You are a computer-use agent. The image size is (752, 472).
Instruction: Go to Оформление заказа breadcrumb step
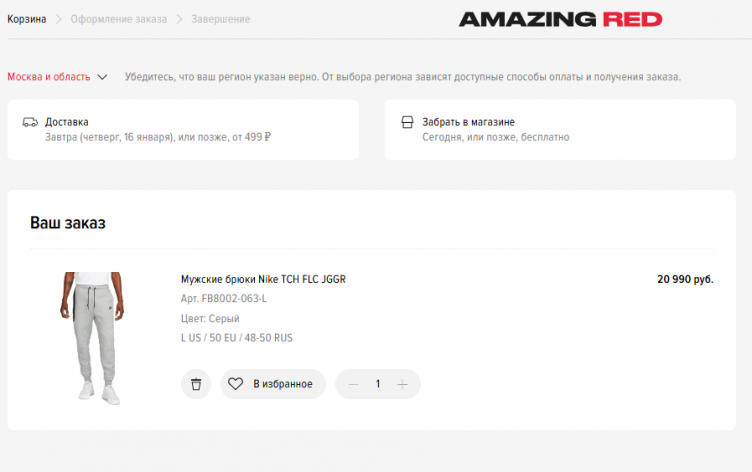(x=118, y=19)
